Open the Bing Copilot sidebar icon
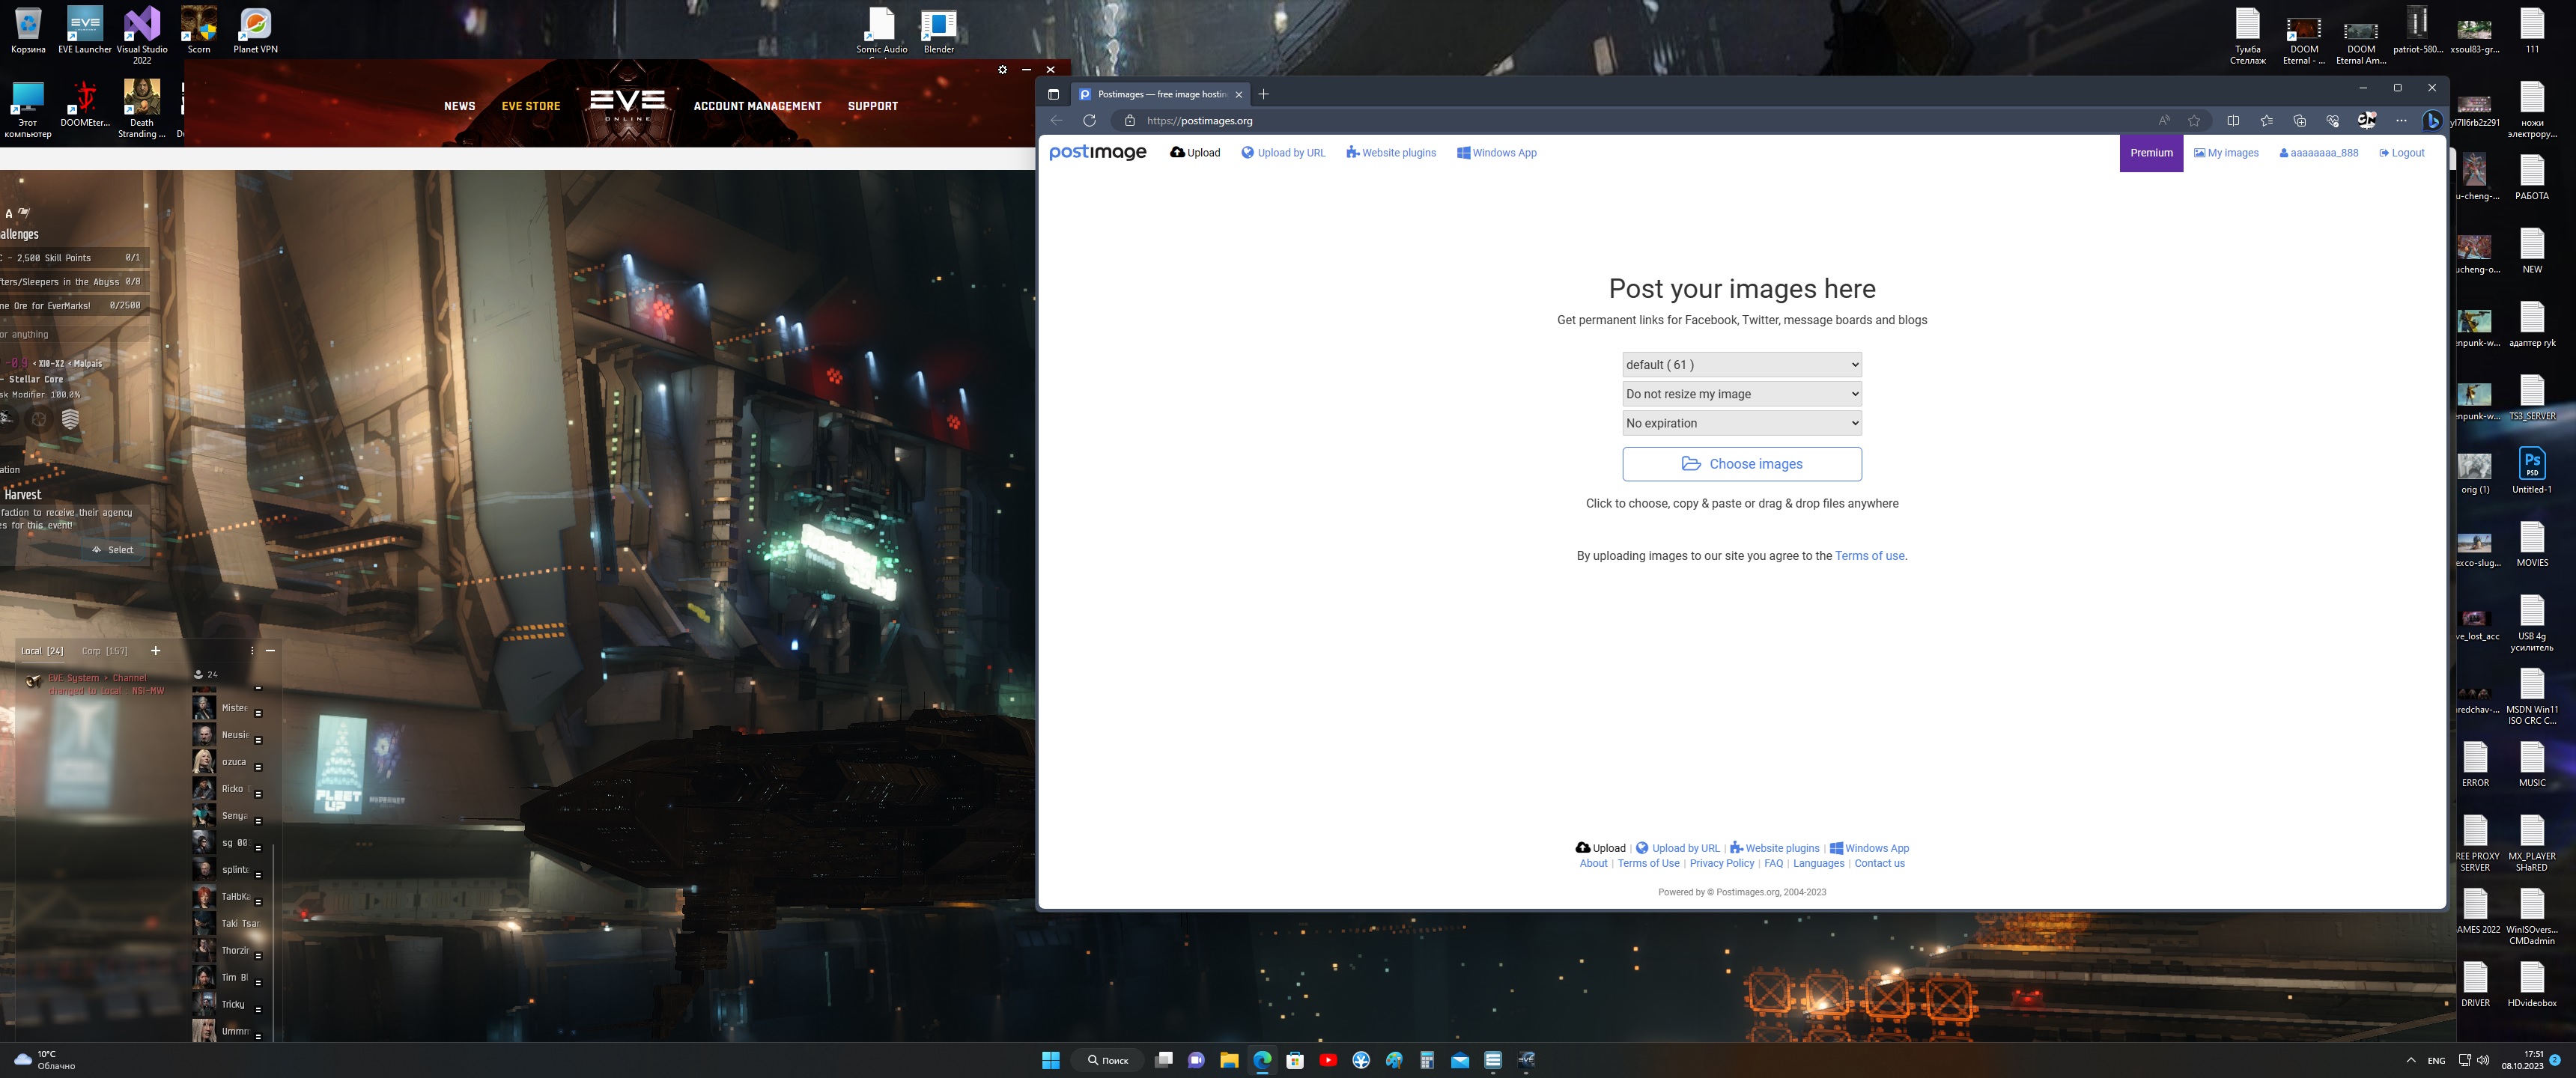 click(x=2432, y=121)
